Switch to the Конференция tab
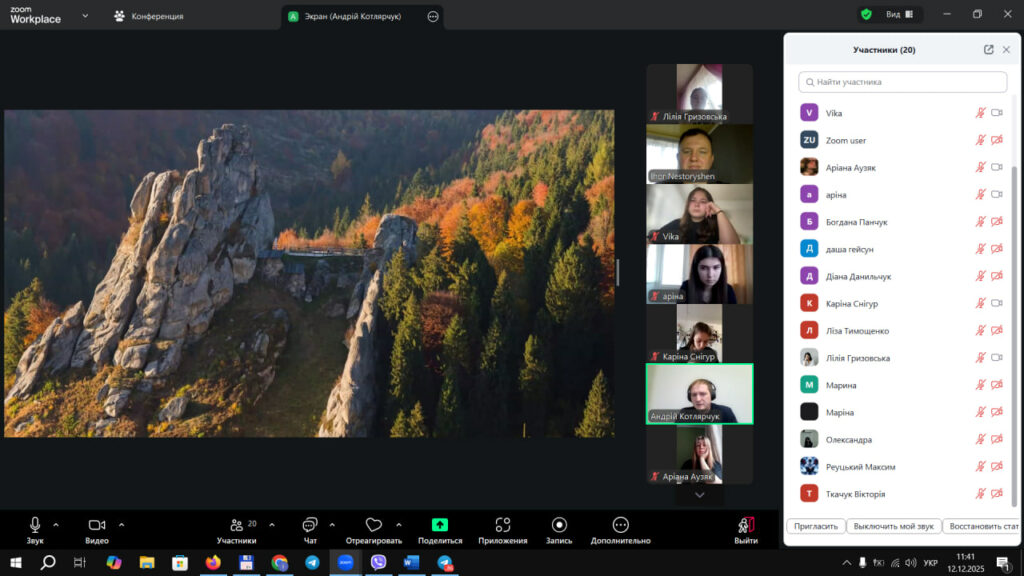This screenshot has height=576, width=1024. 148,16
